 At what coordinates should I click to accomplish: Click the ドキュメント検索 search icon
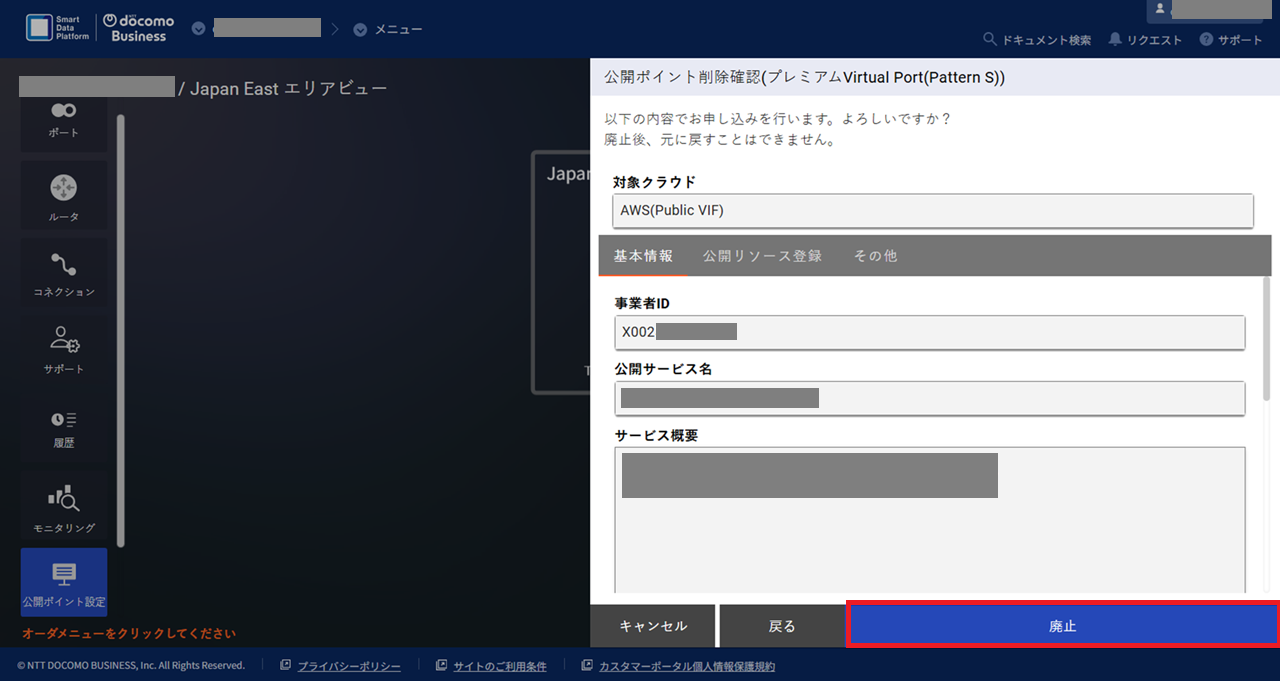coord(991,39)
